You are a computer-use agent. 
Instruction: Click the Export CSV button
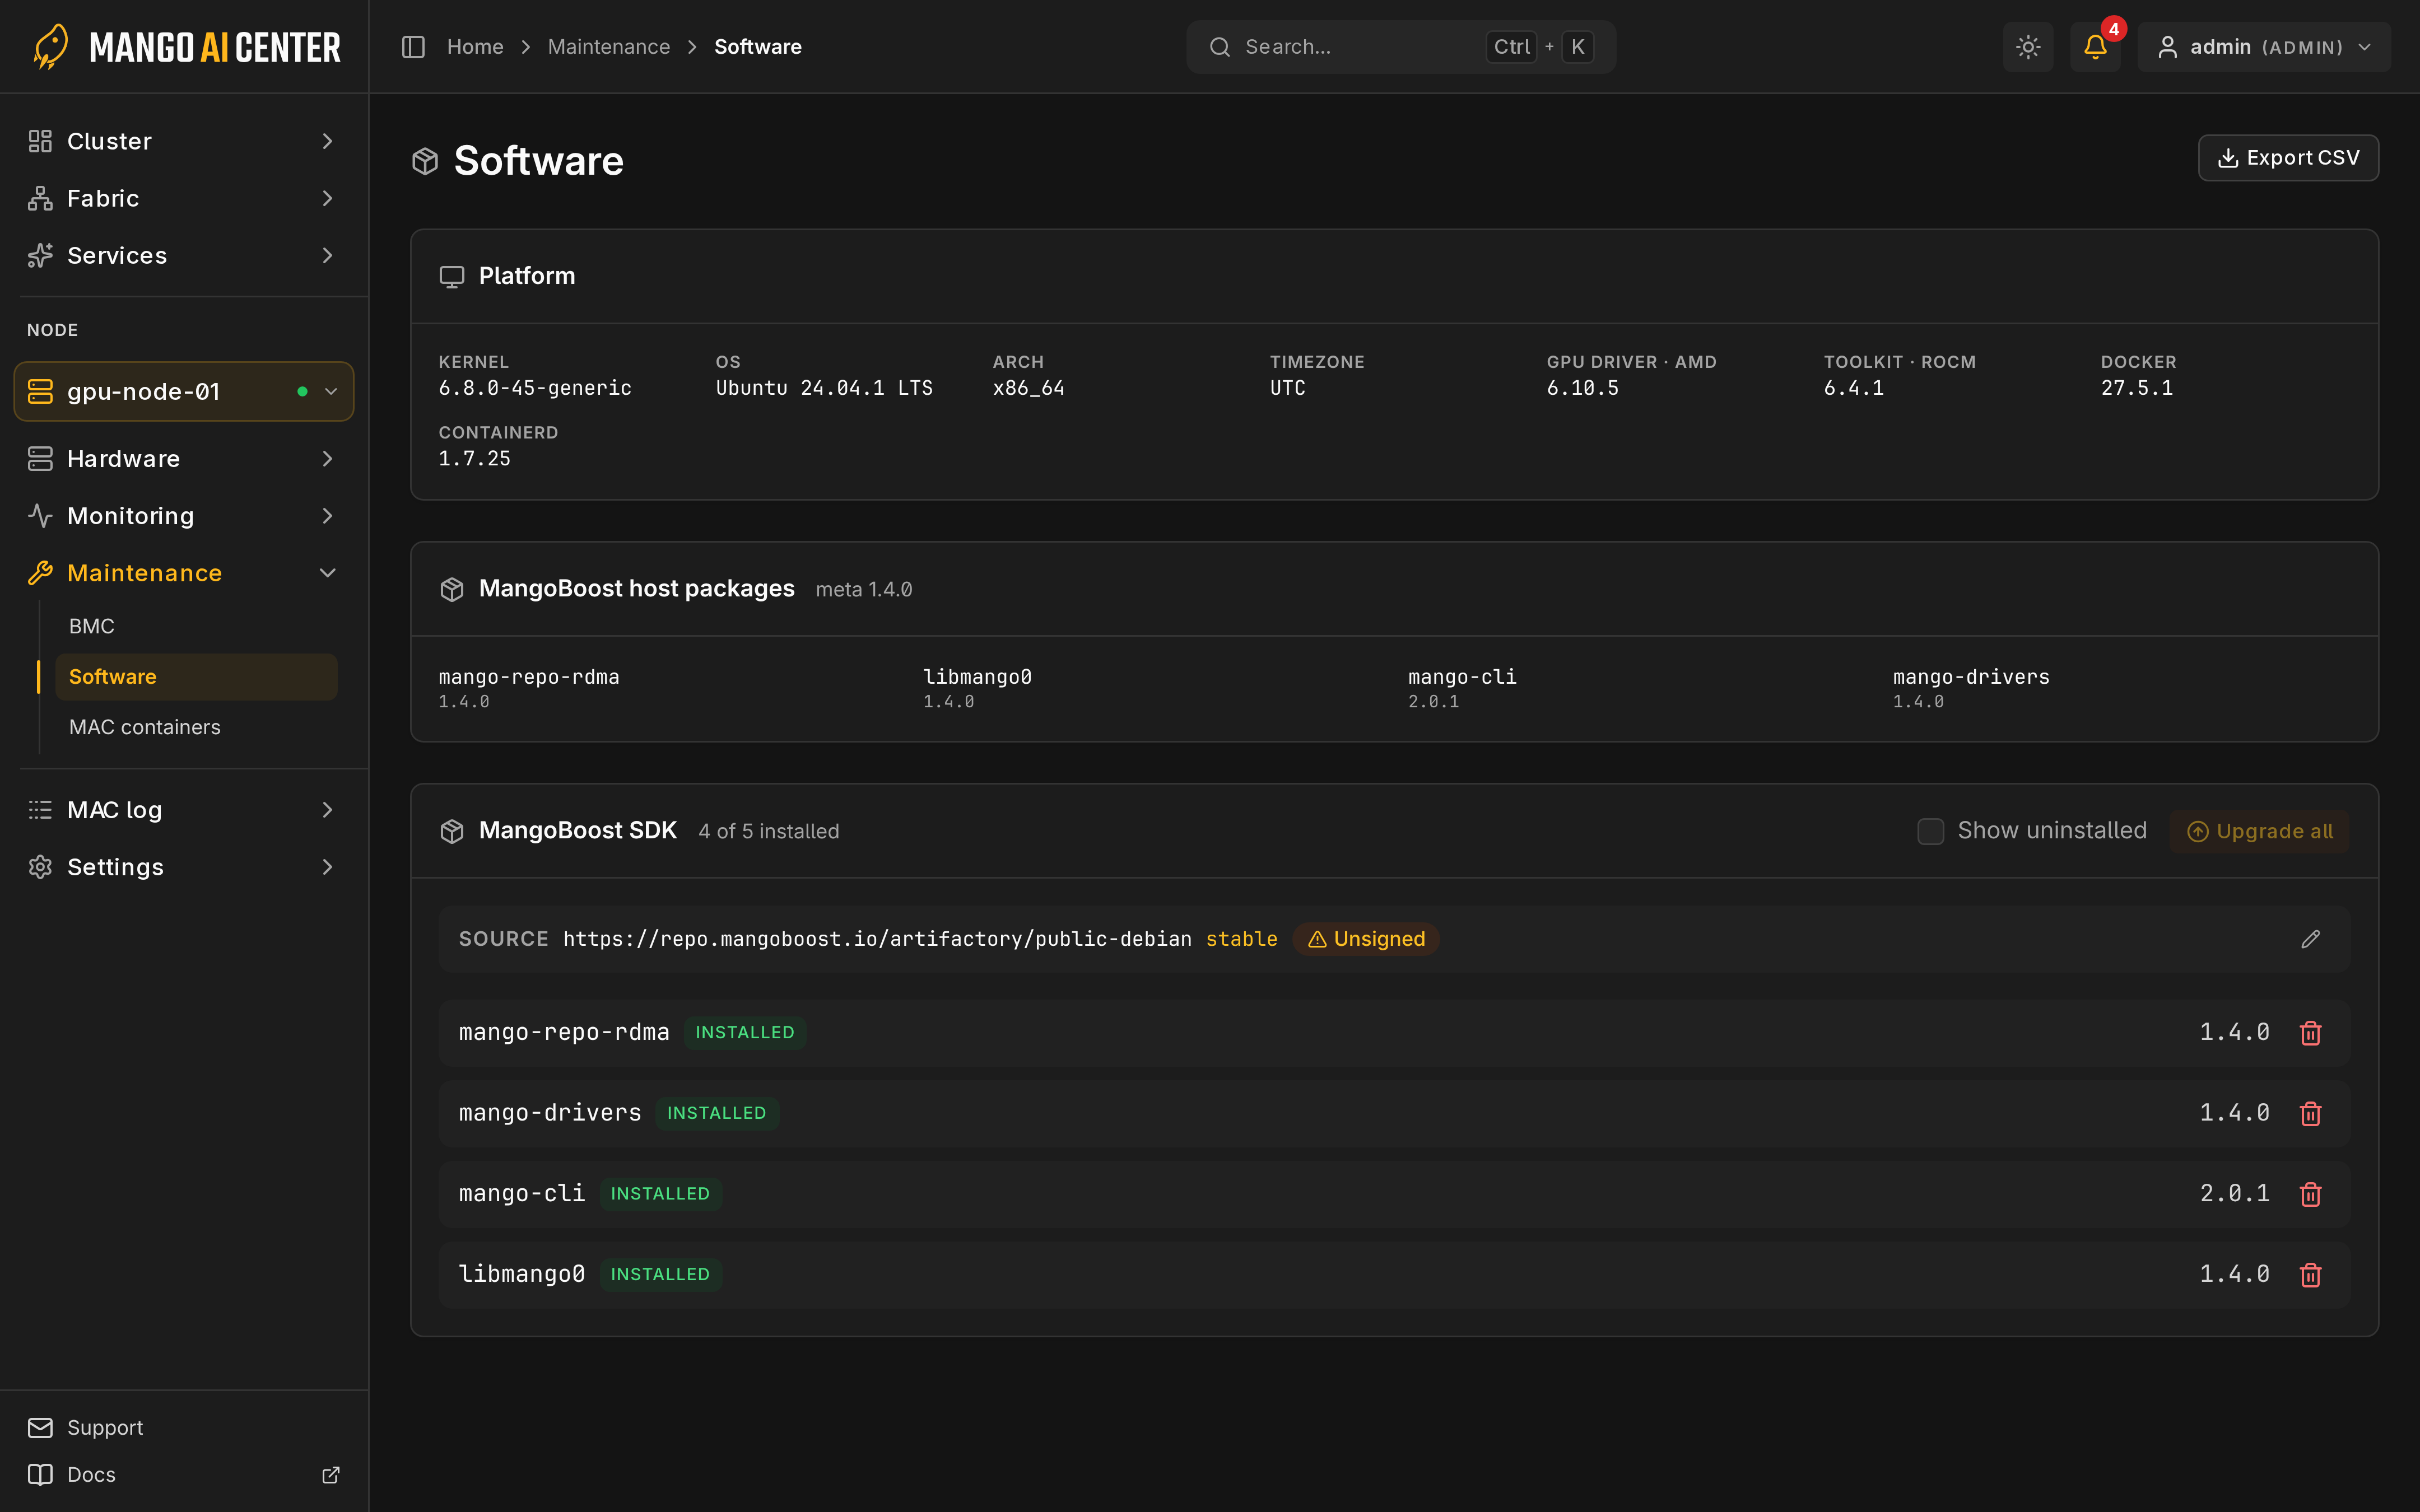click(2288, 158)
